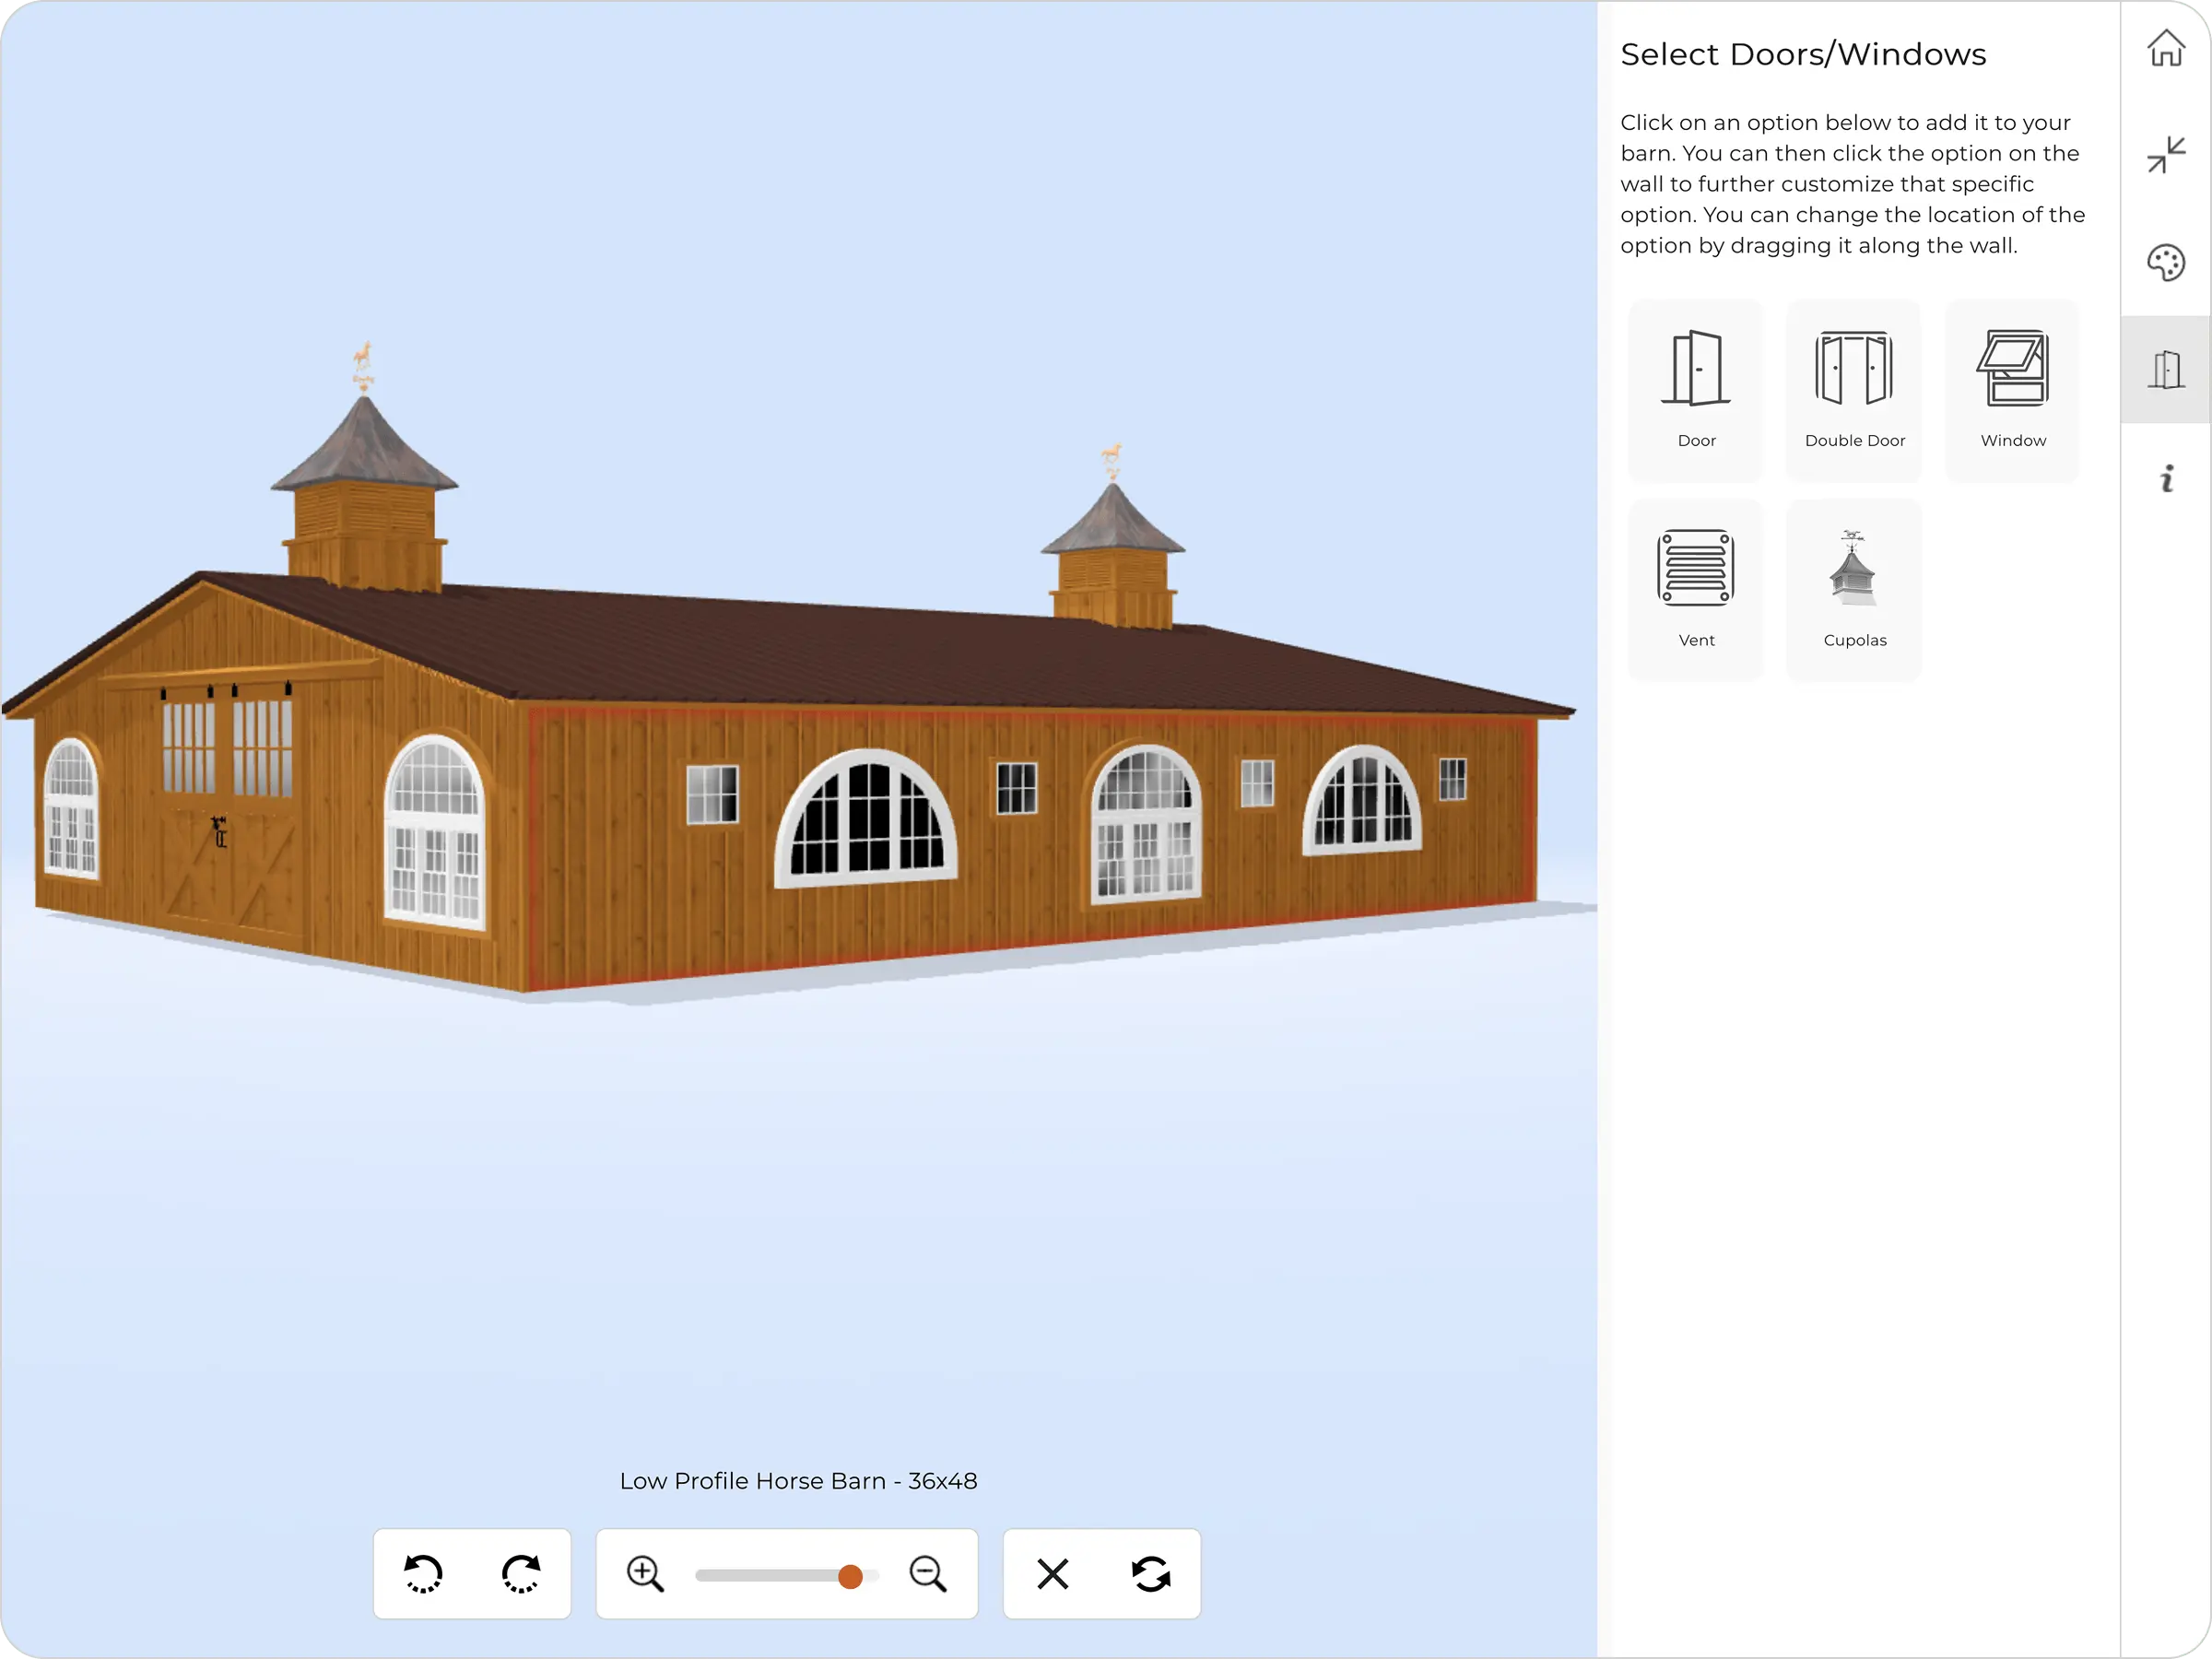Rotate the barn view counterclockwise

pyautogui.click(x=423, y=1573)
